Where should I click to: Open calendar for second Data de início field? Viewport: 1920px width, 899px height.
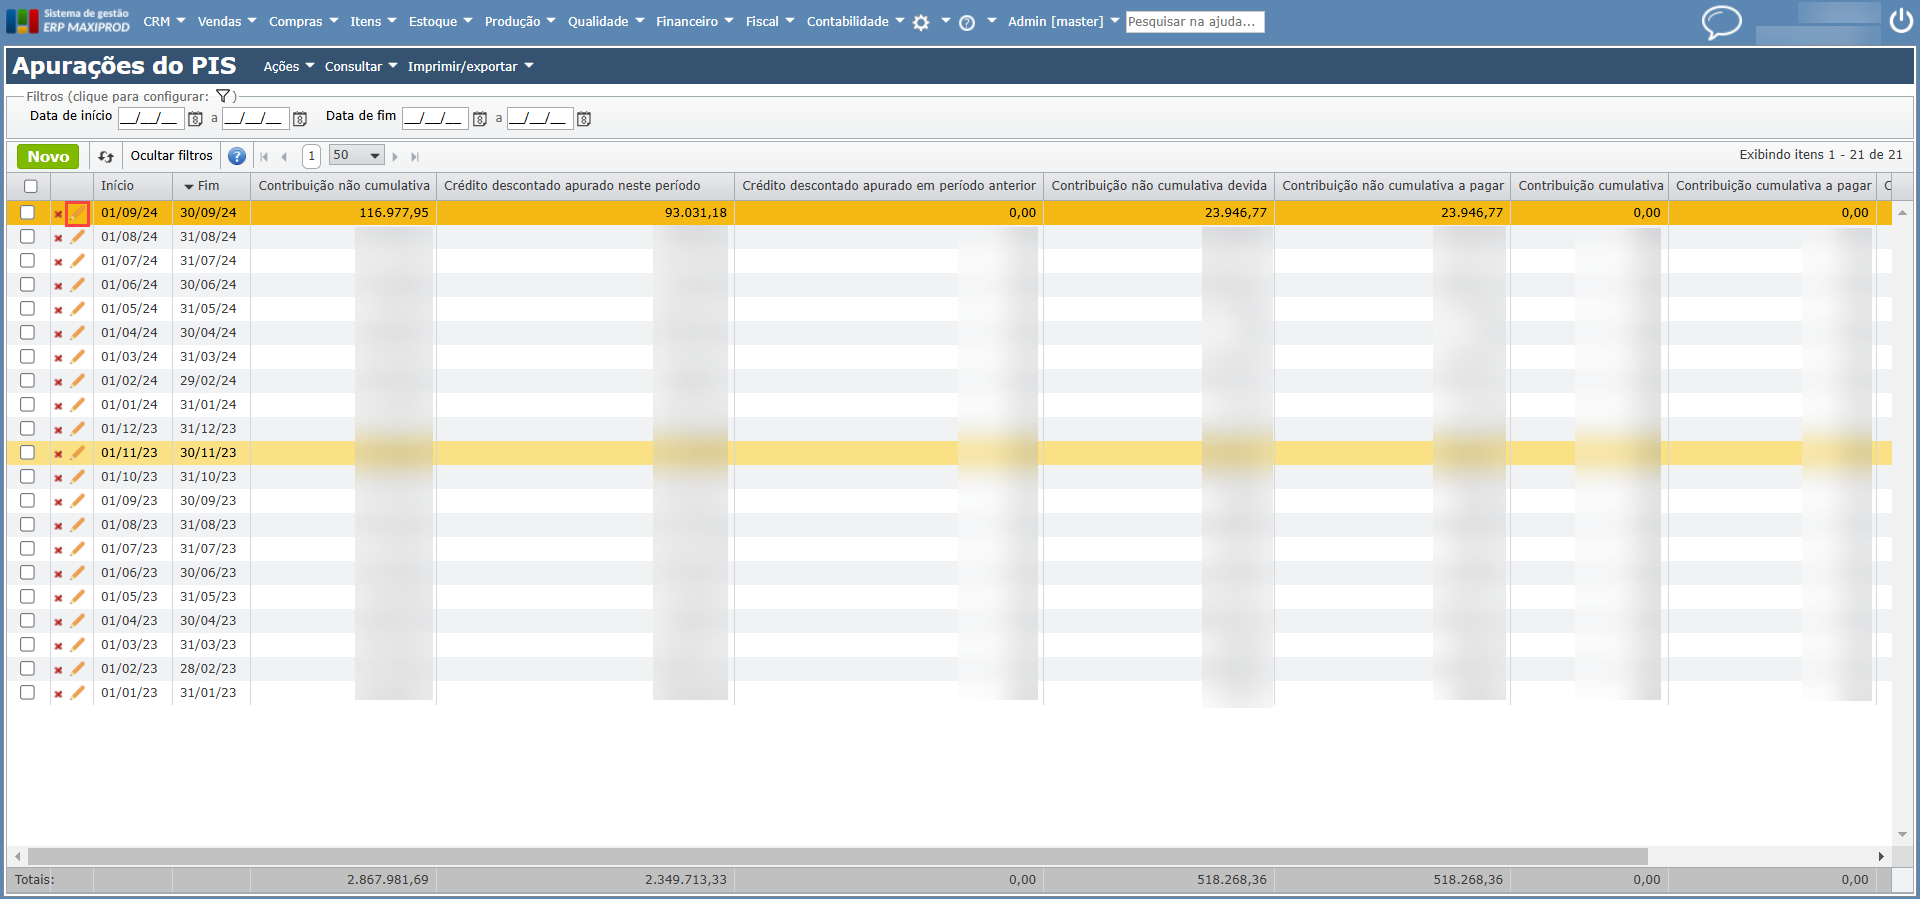[x=300, y=119]
